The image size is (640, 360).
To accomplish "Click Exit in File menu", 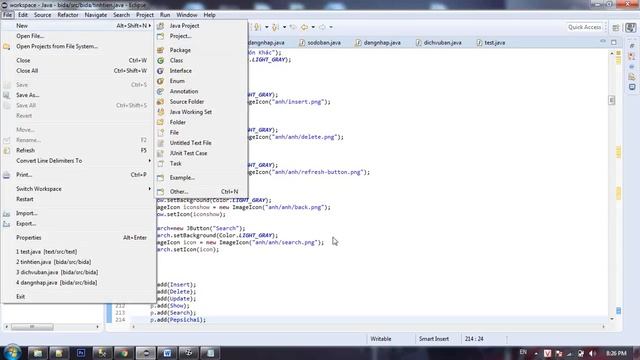I will click(x=20, y=297).
